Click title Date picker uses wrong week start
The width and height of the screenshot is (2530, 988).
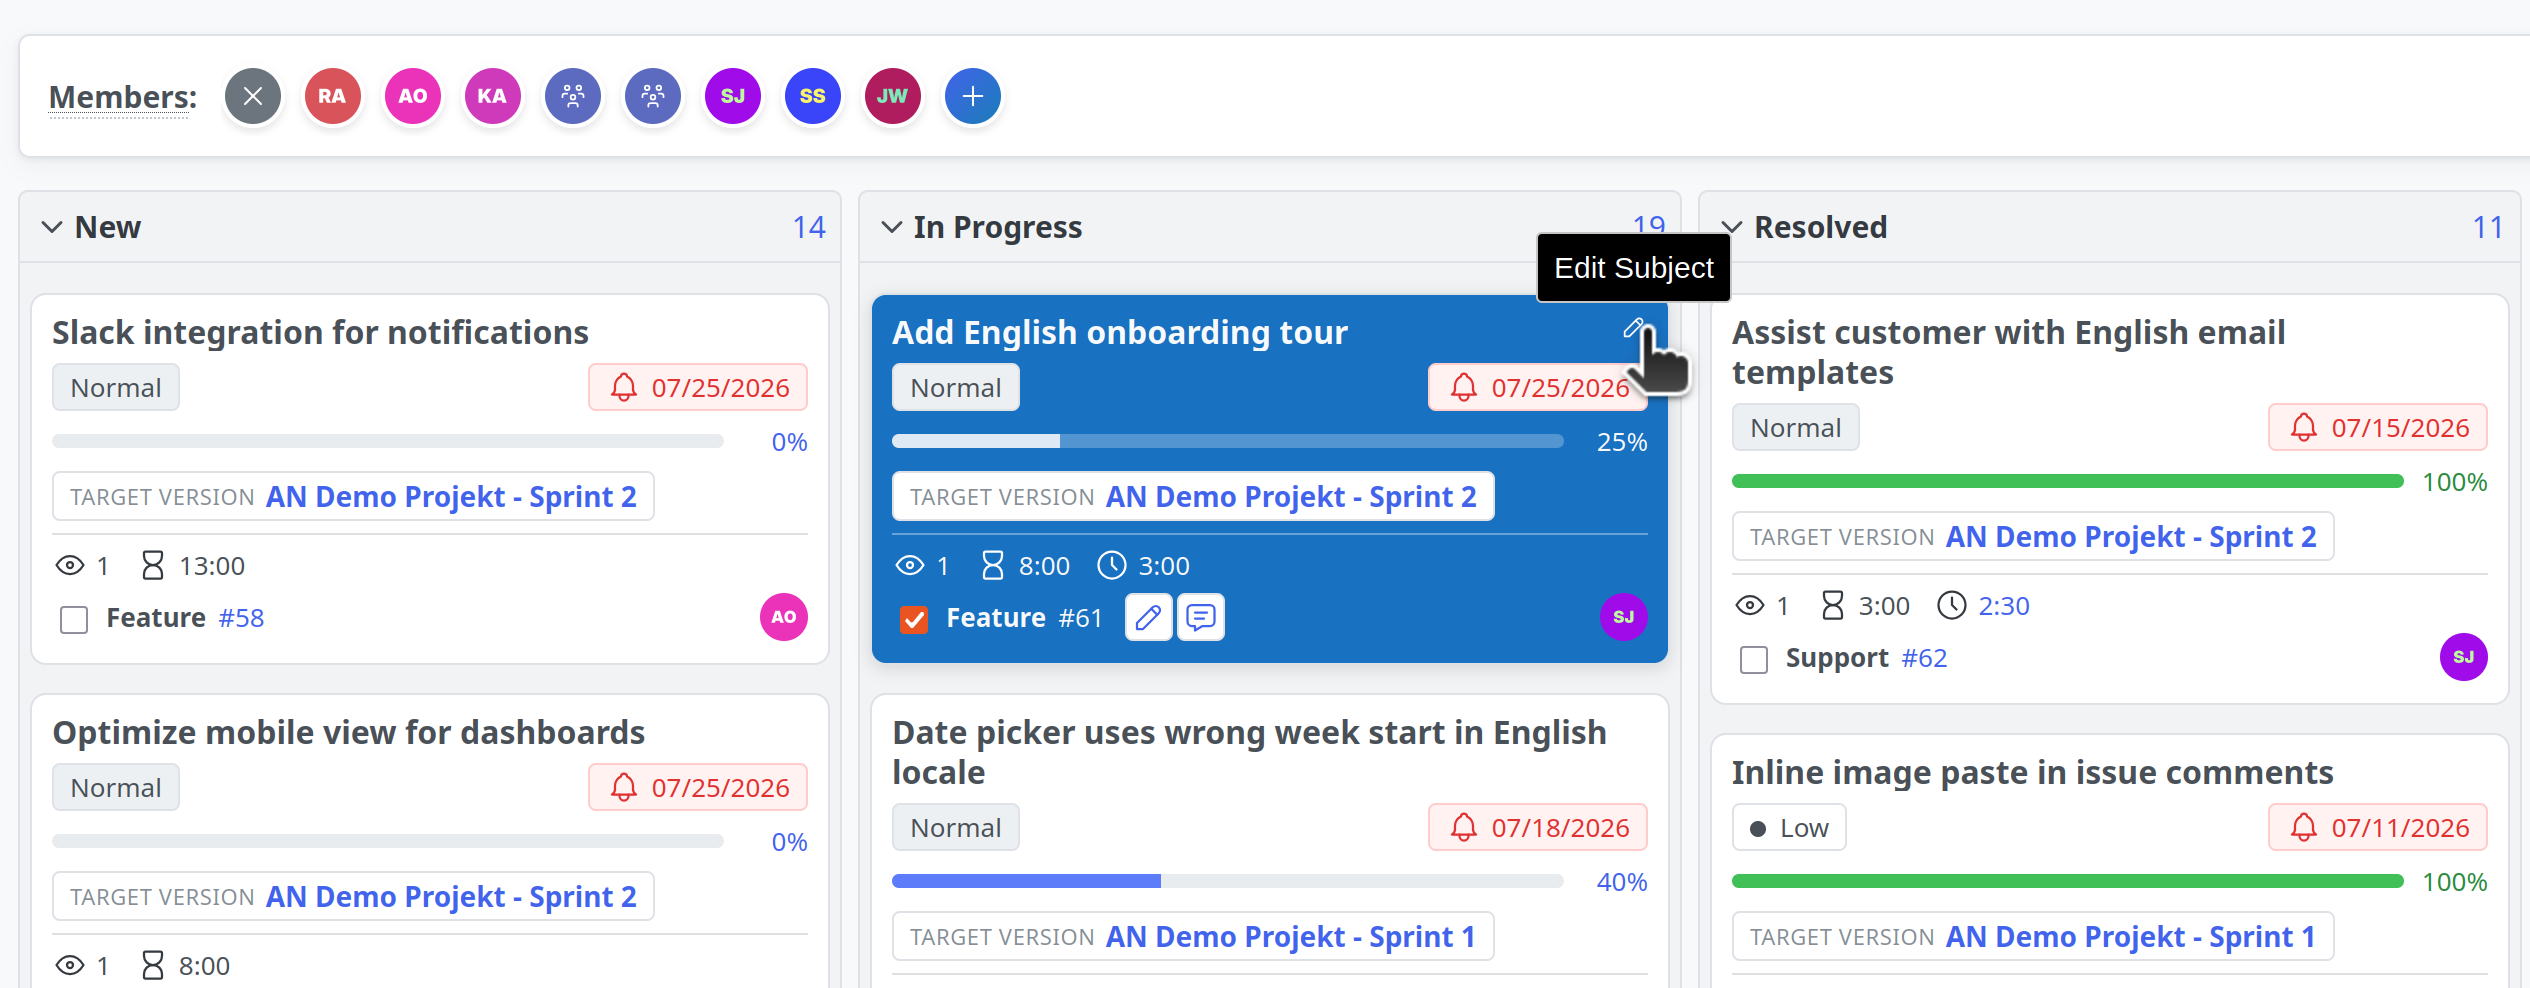(1249, 752)
